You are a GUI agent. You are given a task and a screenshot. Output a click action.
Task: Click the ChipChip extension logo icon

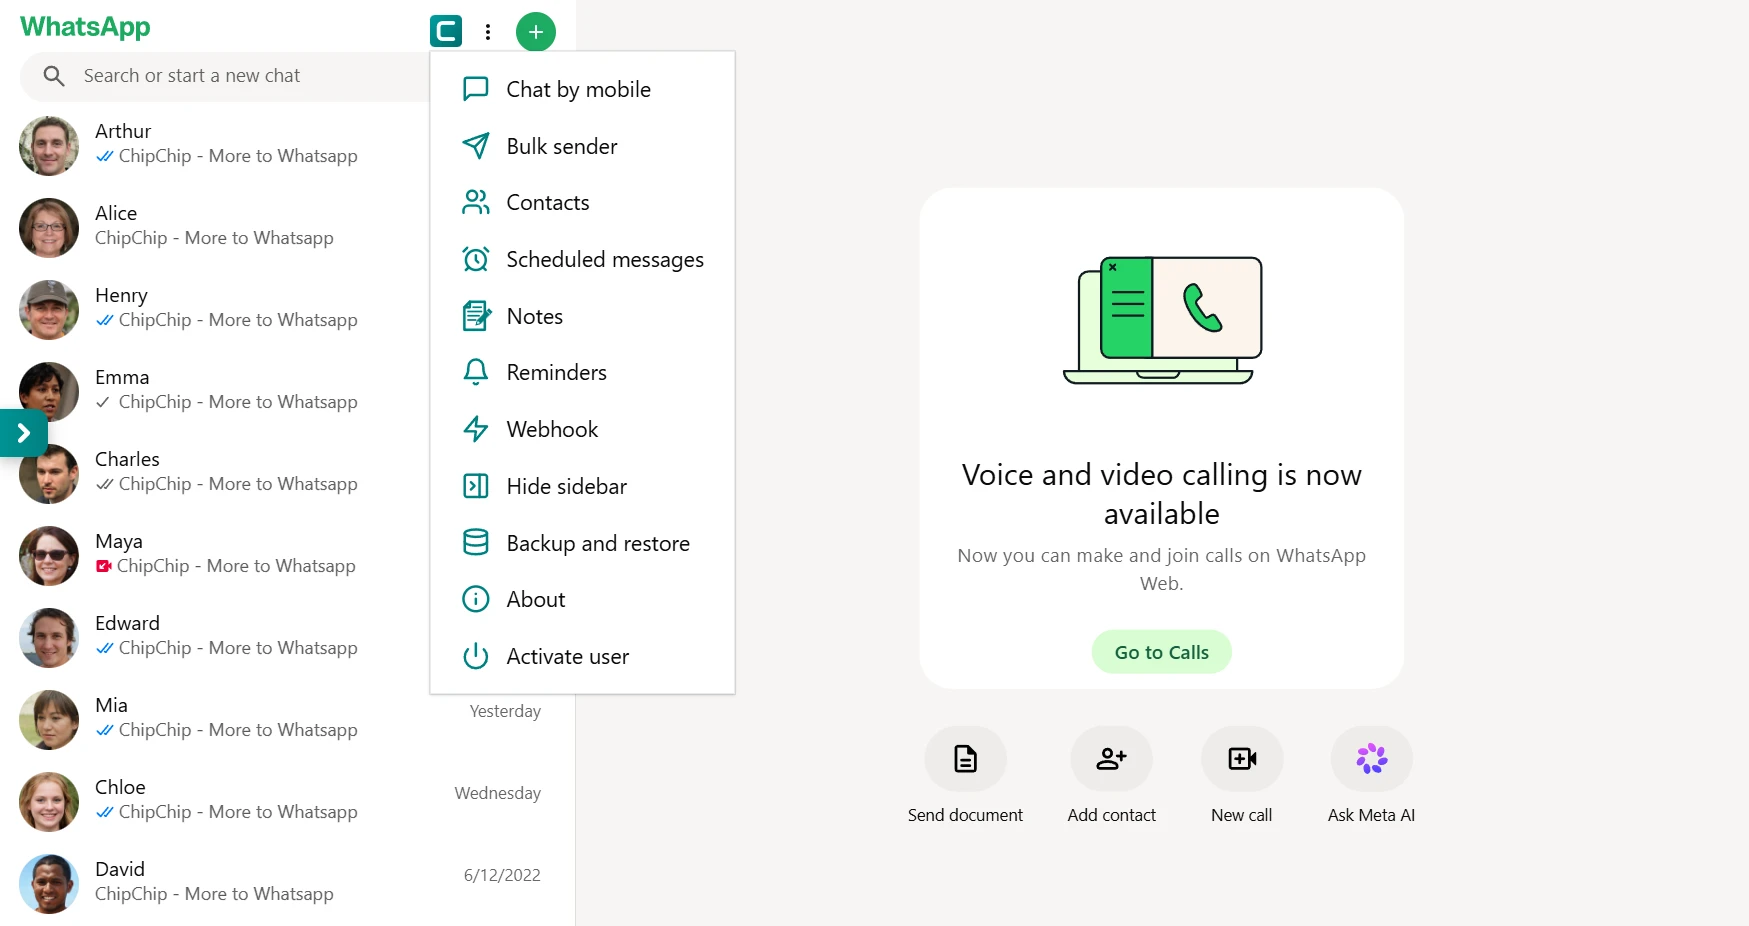(446, 31)
